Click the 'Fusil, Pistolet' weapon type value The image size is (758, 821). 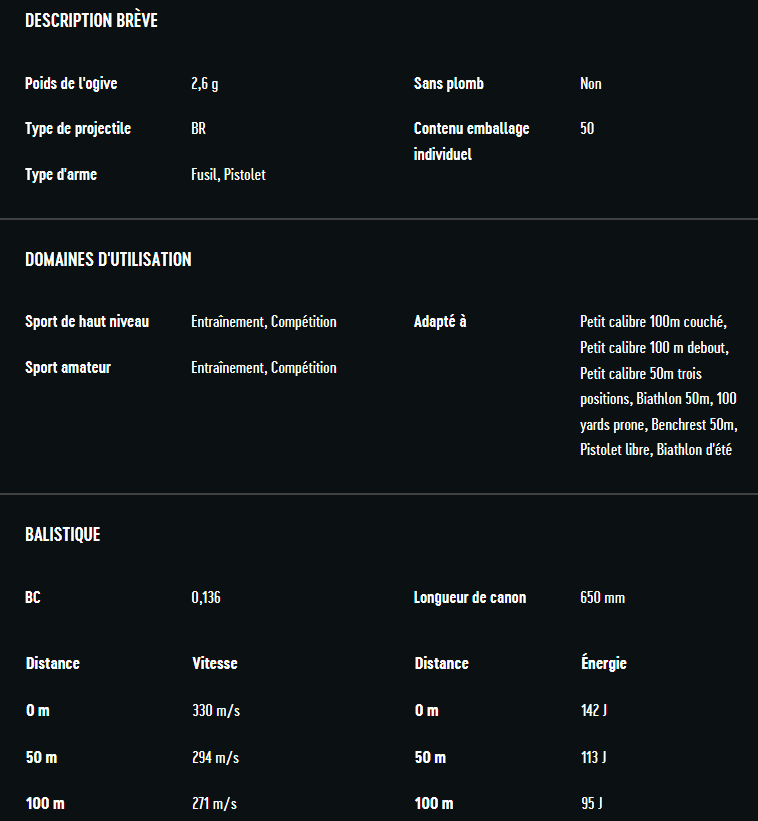(x=228, y=175)
